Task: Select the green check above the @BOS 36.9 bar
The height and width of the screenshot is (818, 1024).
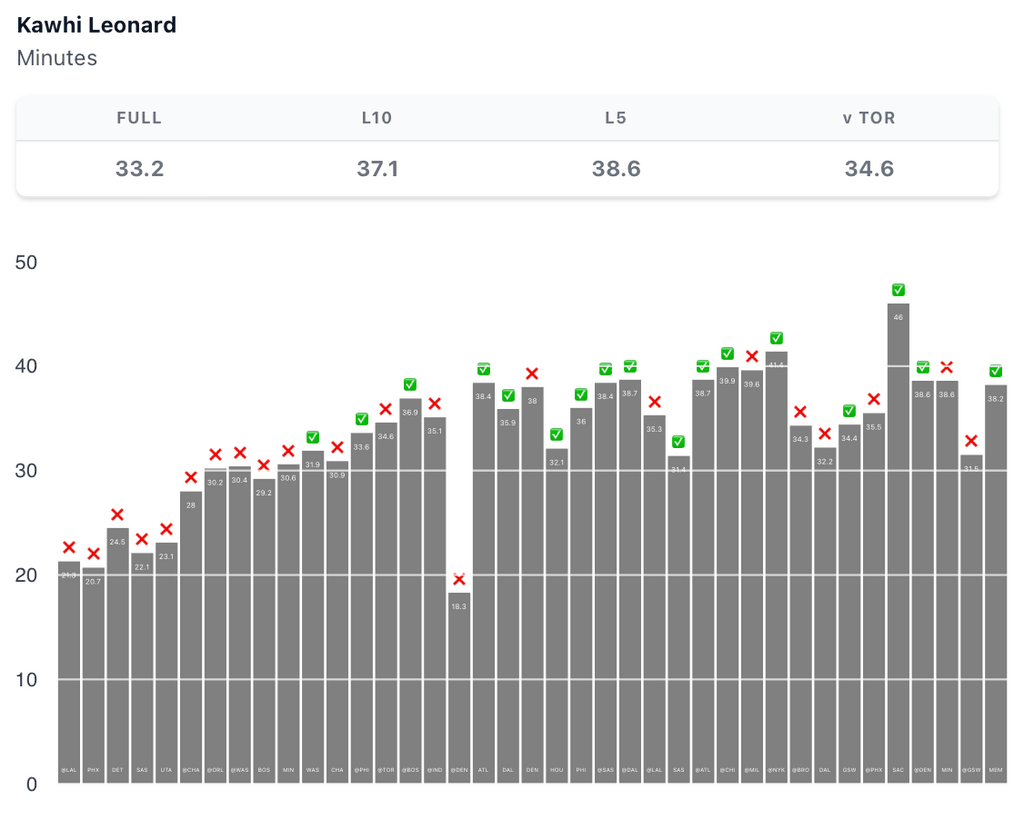Action: pos(410,385)
